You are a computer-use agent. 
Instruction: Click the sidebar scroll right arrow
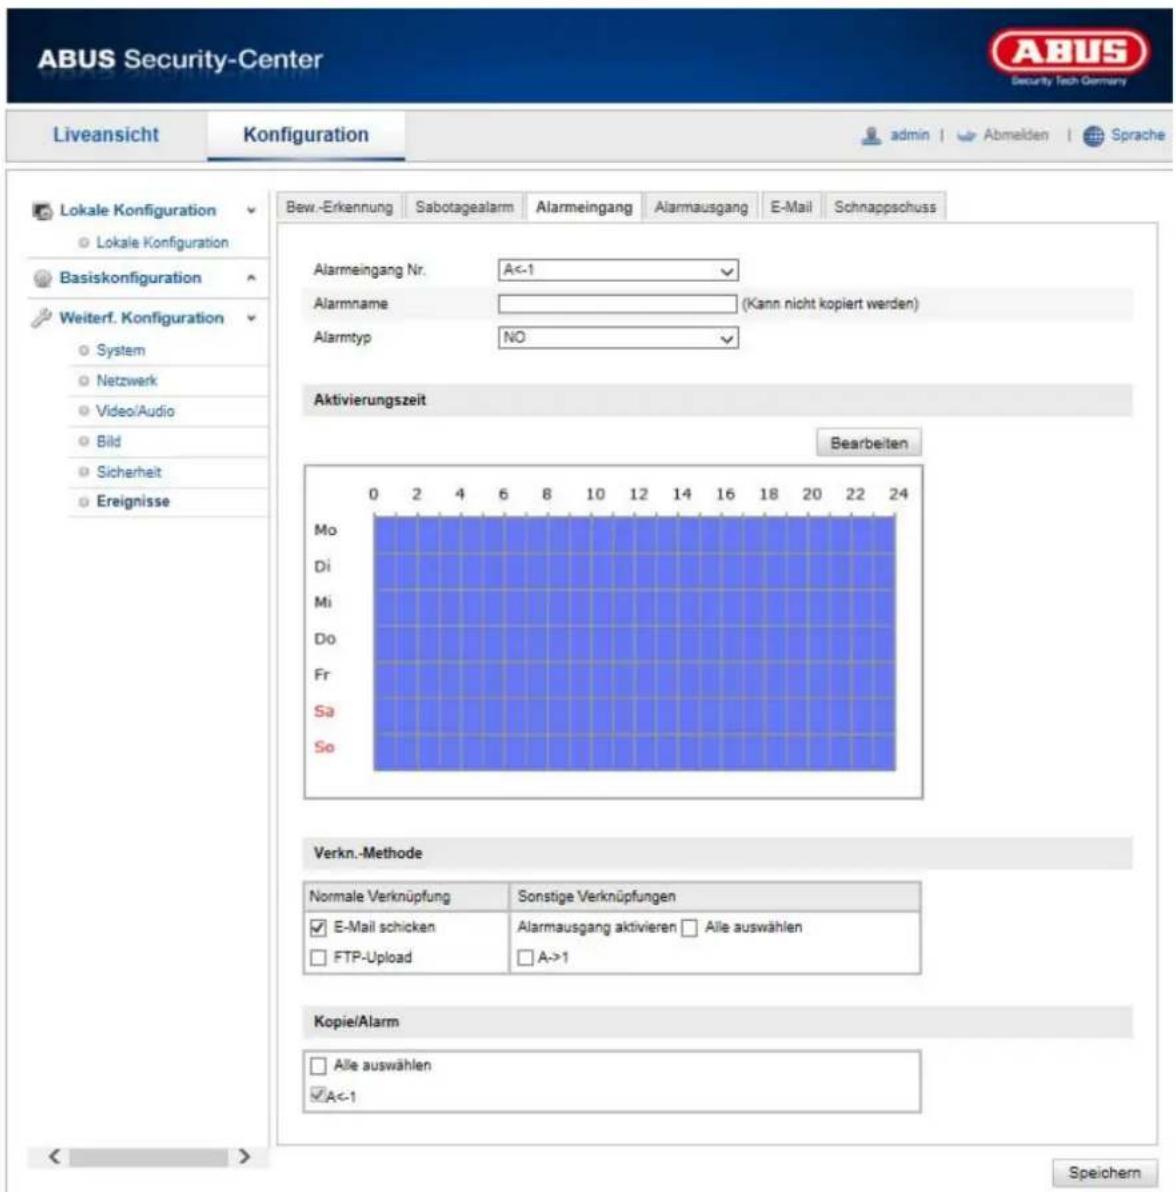244,1156
